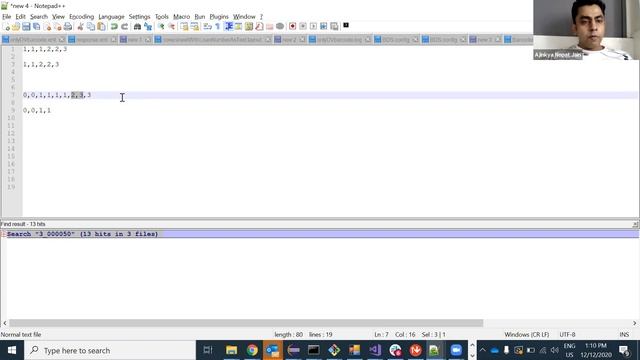The width and height of the screenshot is (640, 360).
Task: Click the horizontal scrollbar in Find results
Action: [x=246, y=323]
